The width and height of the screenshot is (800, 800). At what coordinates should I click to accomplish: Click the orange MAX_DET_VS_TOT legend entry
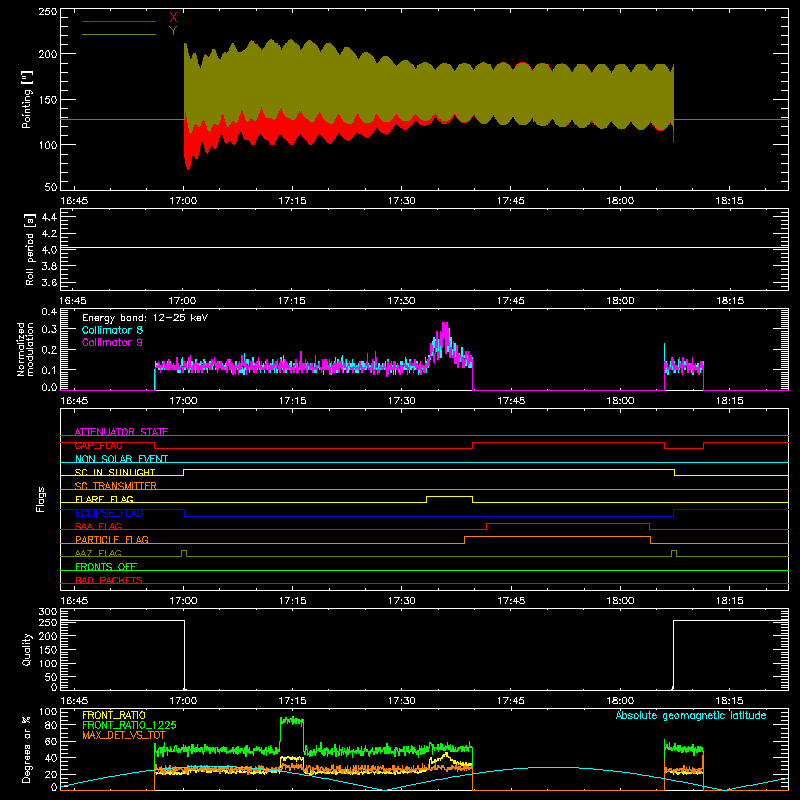(123, 735)
